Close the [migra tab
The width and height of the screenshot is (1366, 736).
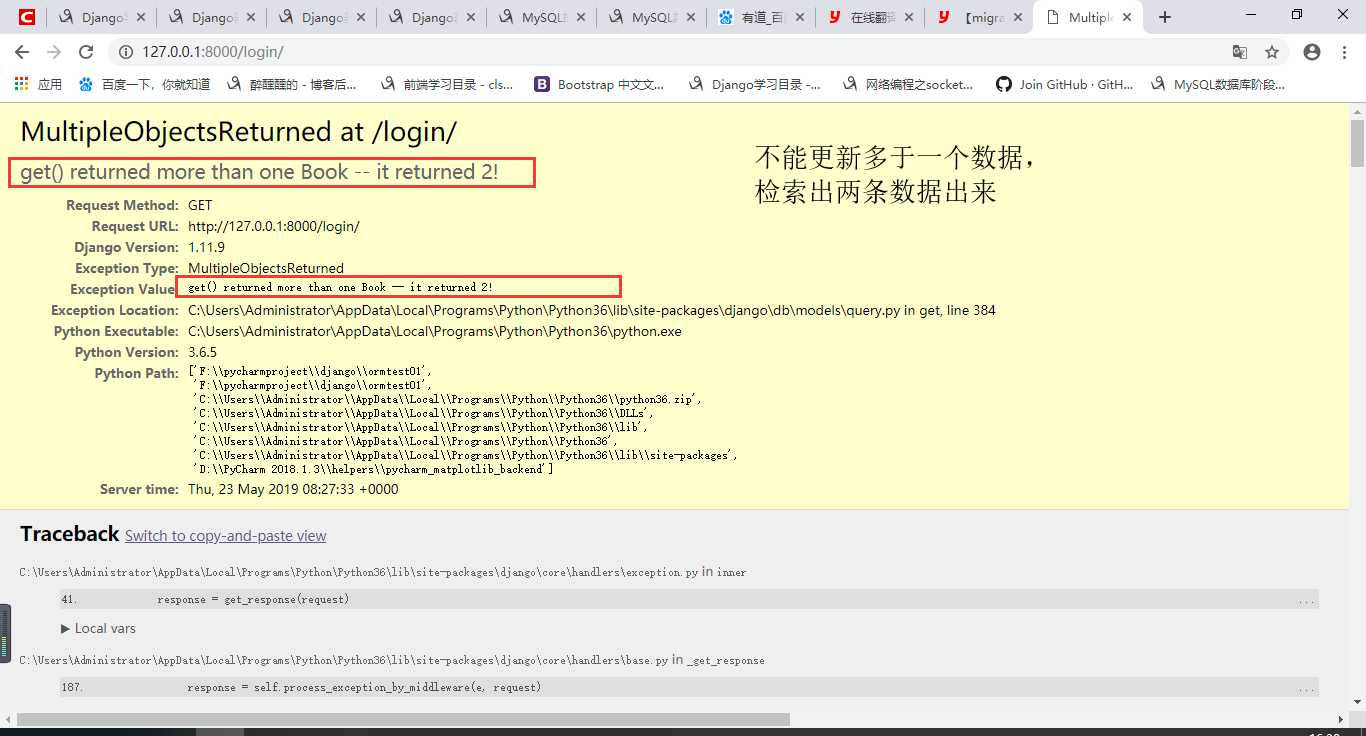(1018, 17)
